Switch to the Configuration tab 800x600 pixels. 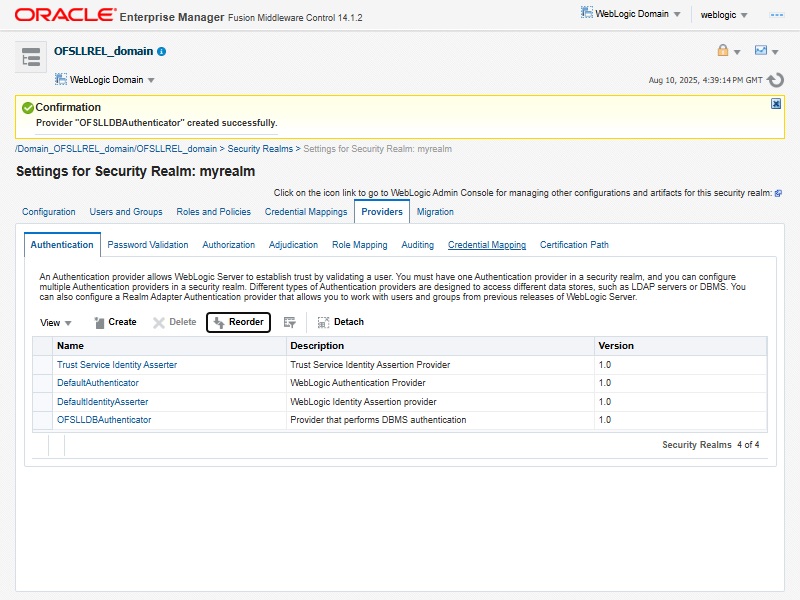[x=48, y=212]
